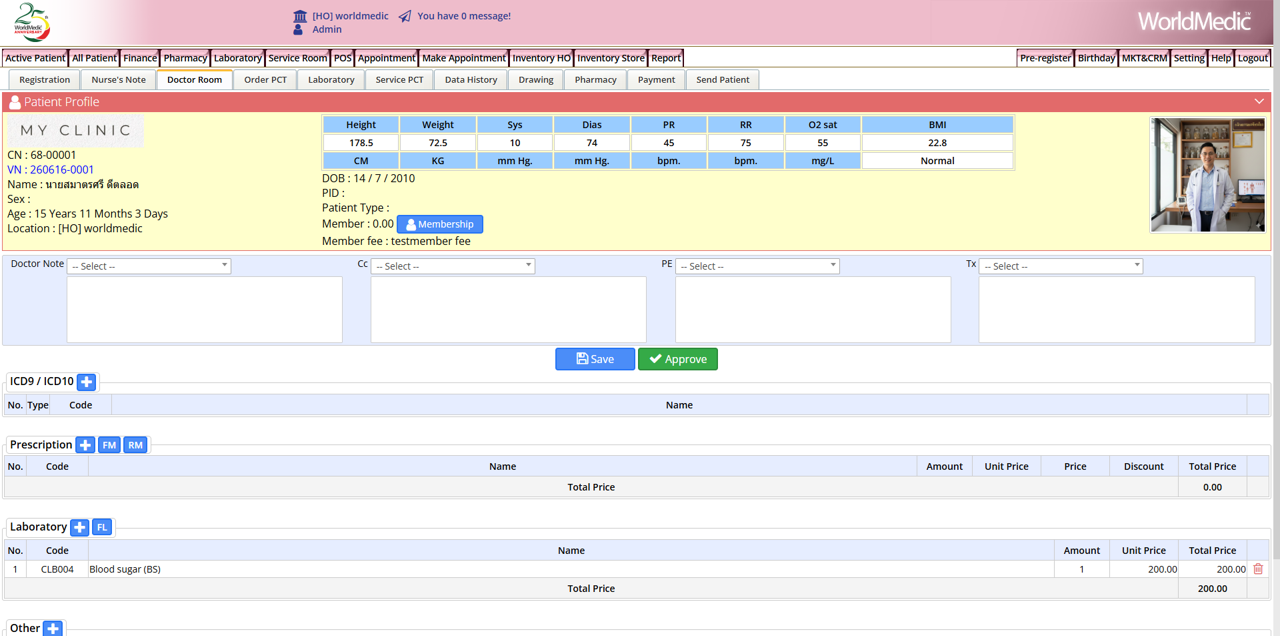Add a new Other item
The width and height of the screenshot is (1280, 636).
coord(53,628)
